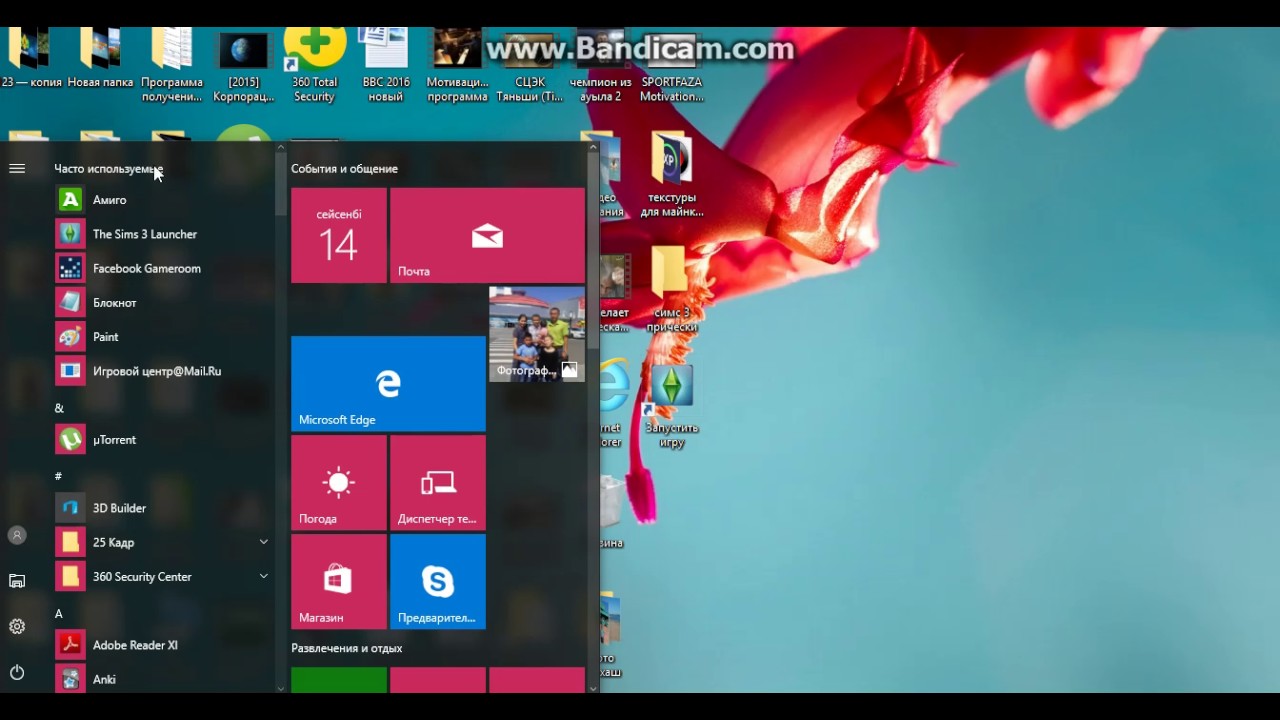1280x720 pixels.
Task: Click the Развлечения и отдых group title
Action: (346, 648)
